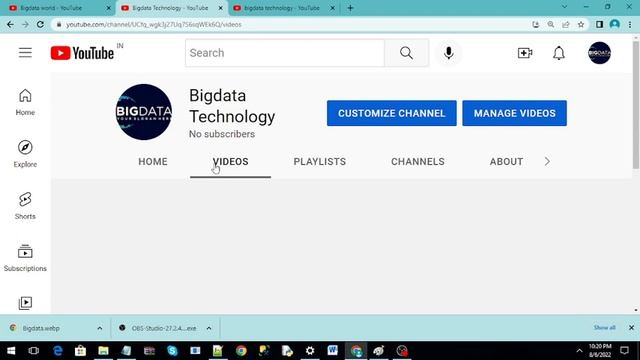This screenshot has height=360, width=640.
Task: Select the VIDEOS tab
Action: coord(230,162)
